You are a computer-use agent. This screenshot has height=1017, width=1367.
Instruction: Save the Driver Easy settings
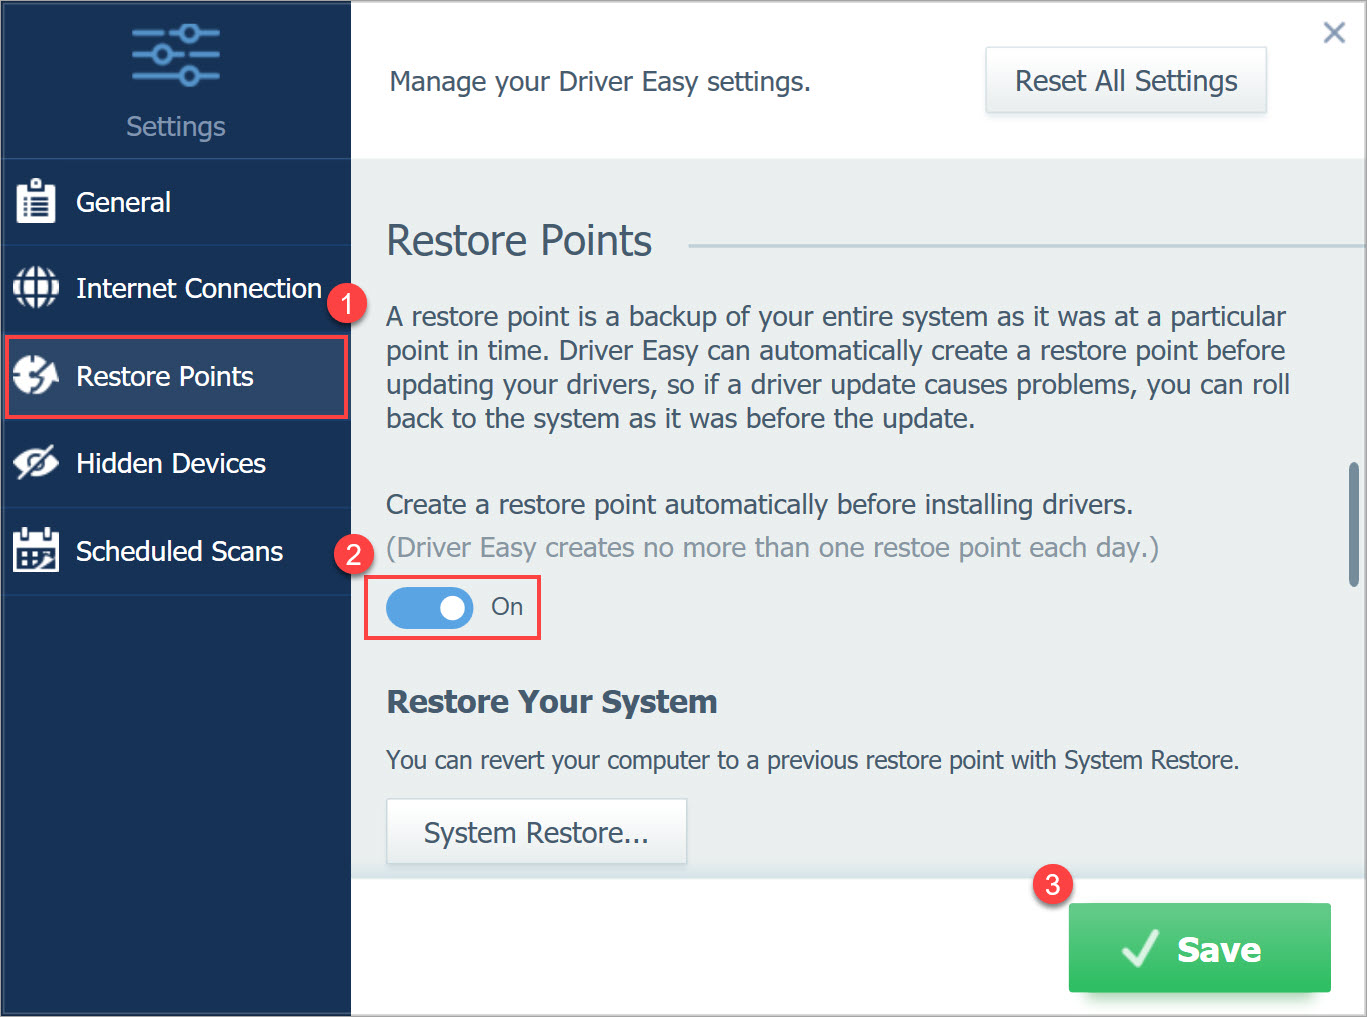click(x=1199, y=948)
